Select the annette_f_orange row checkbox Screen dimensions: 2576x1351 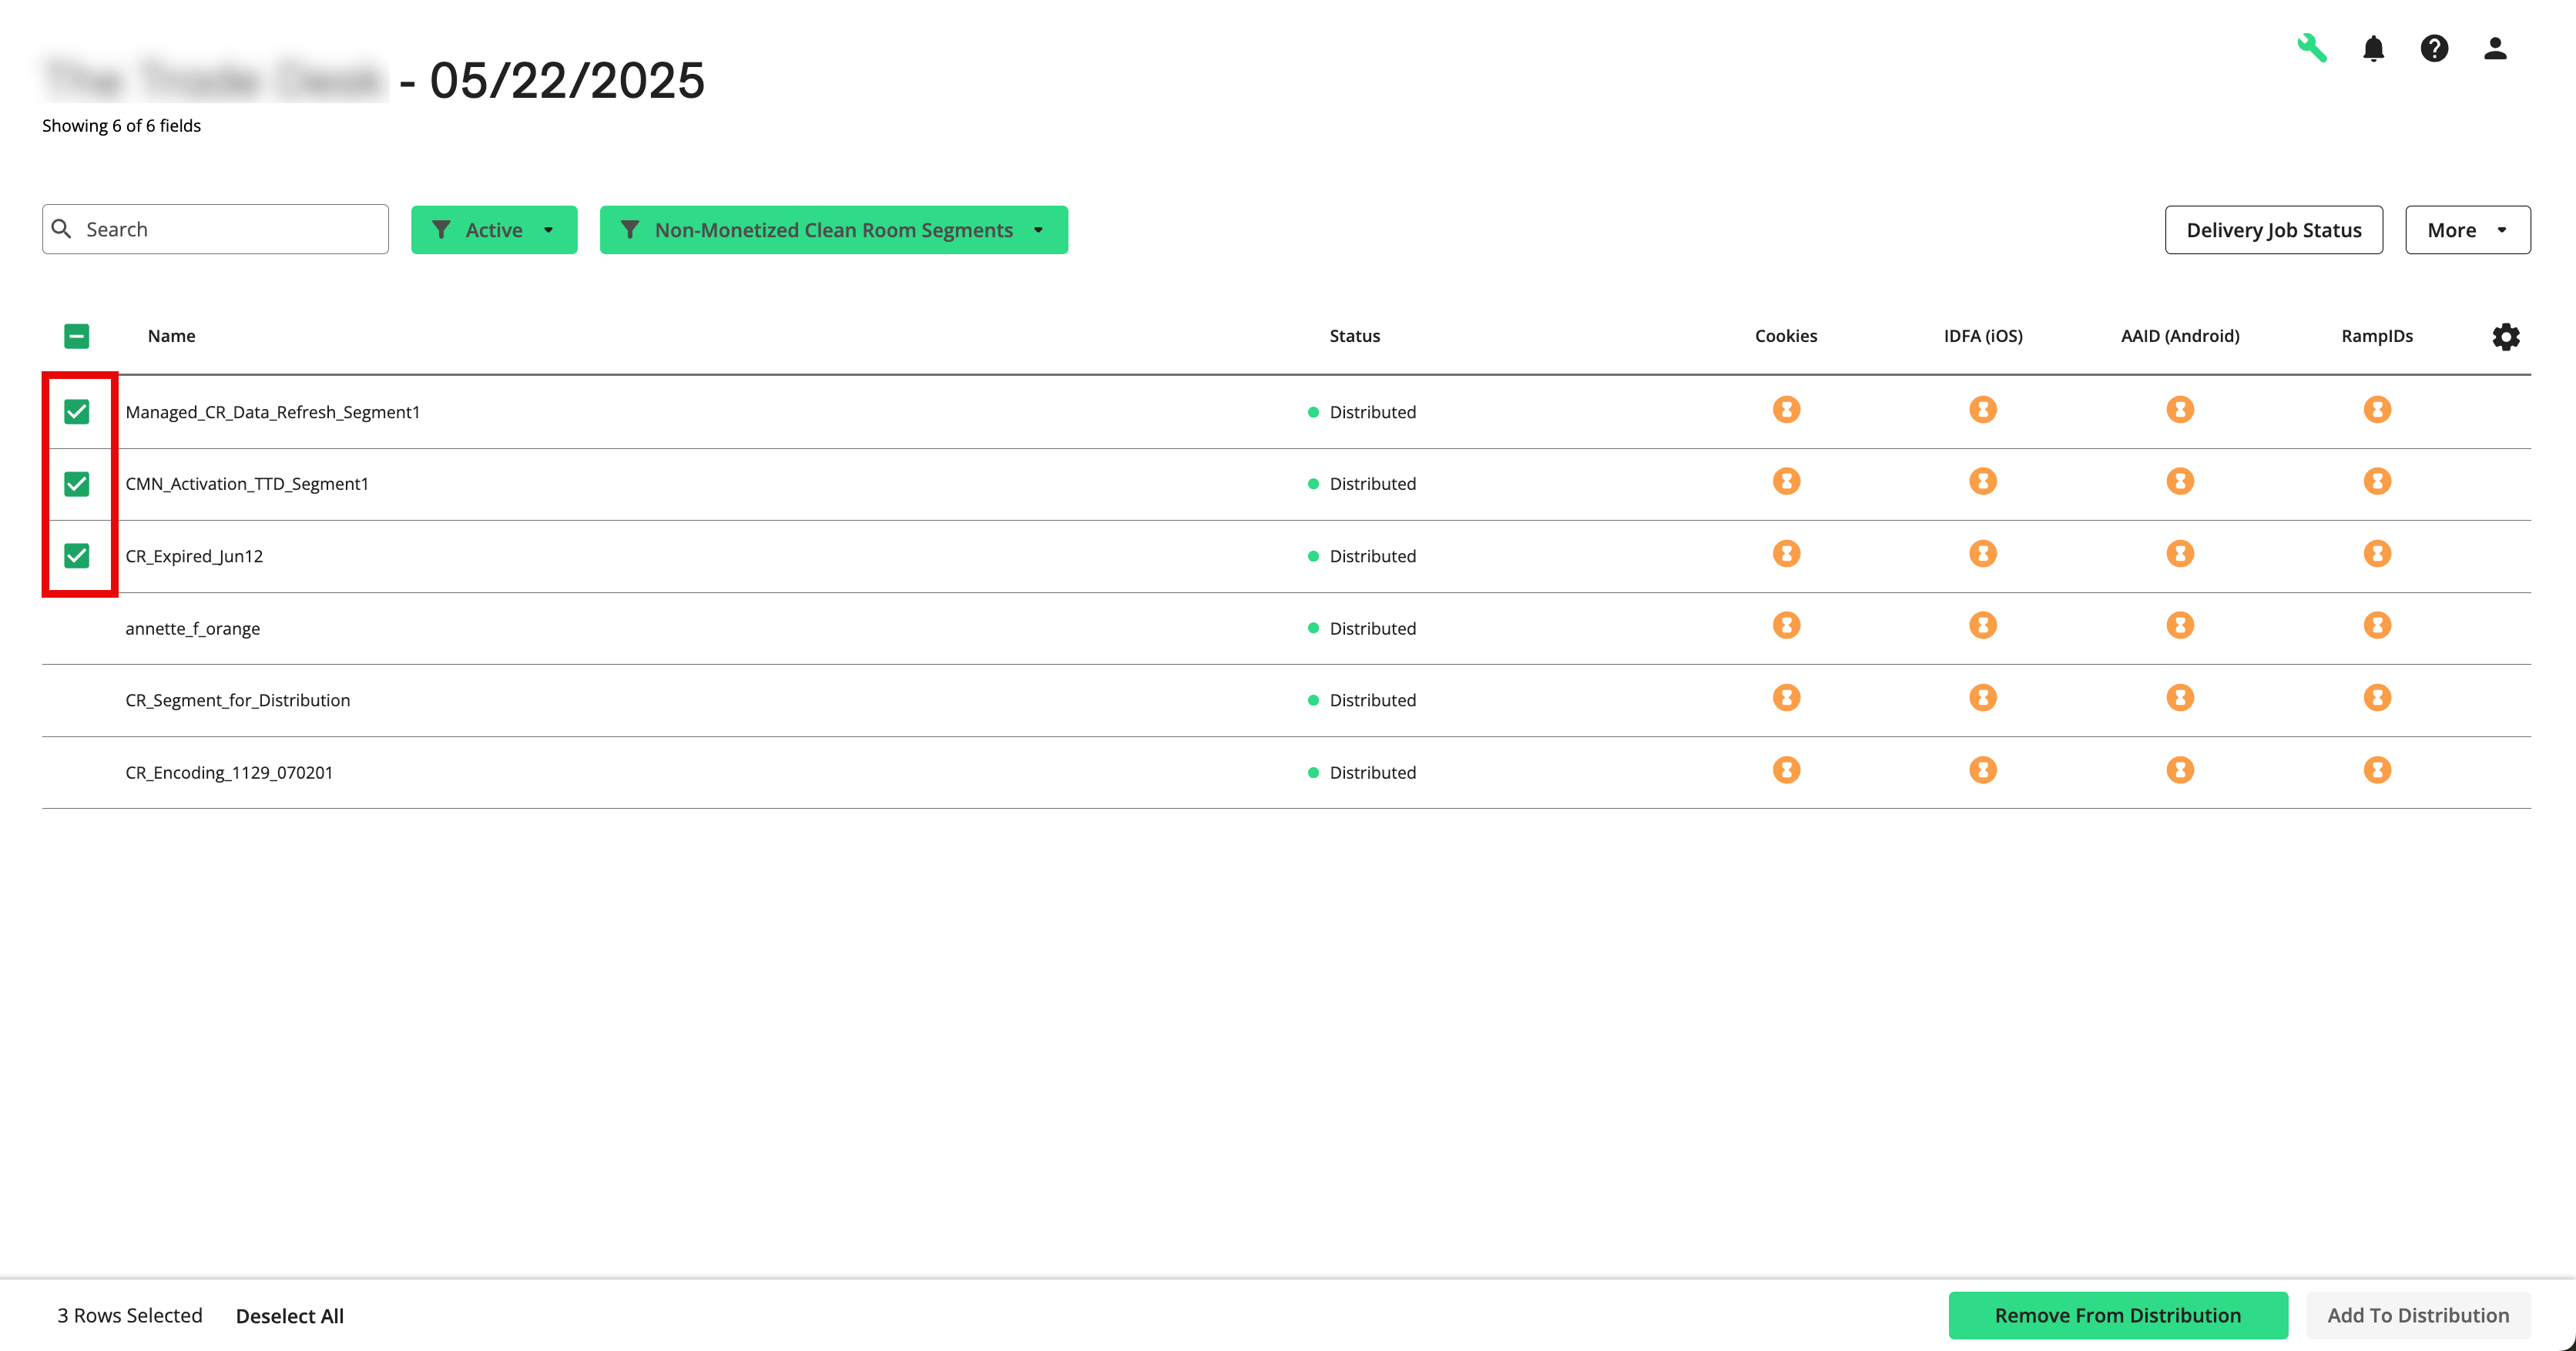[x=77, y=628]
